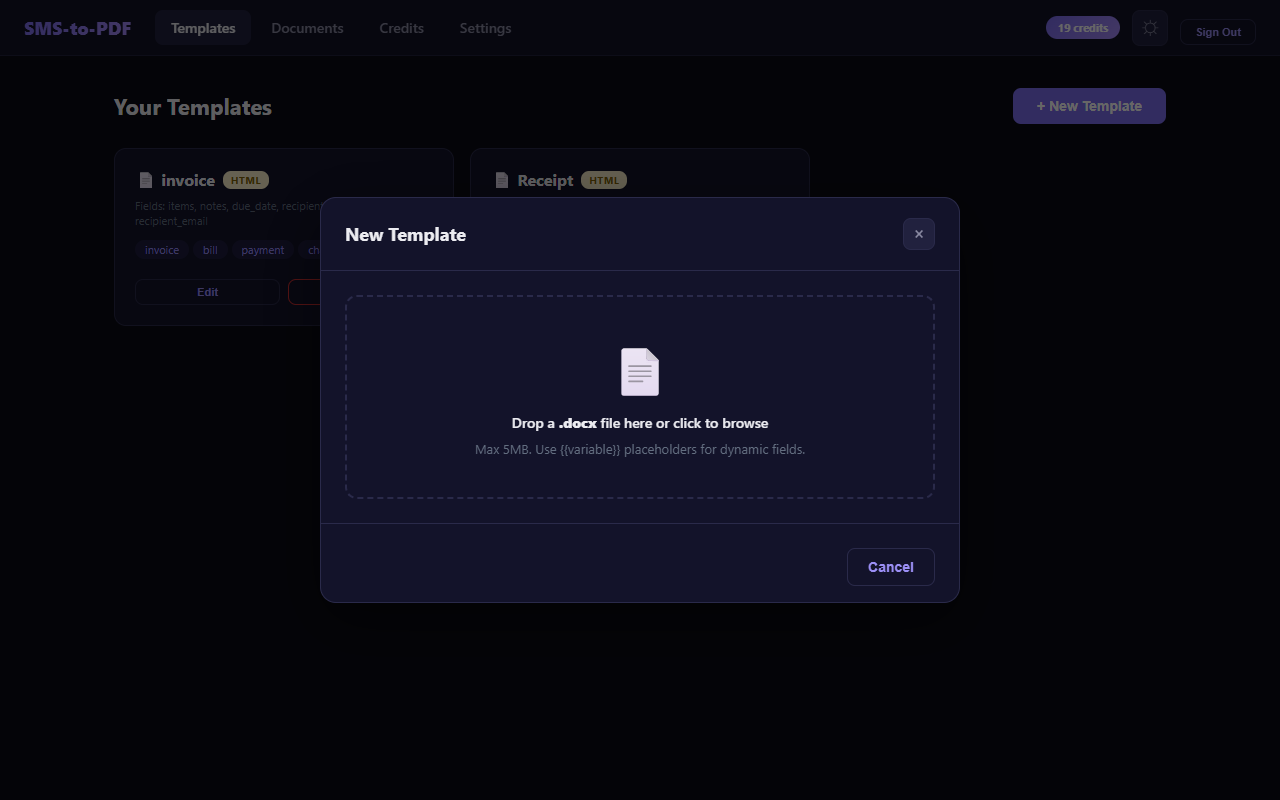Click the 19 credits badge

(1082, 27)
